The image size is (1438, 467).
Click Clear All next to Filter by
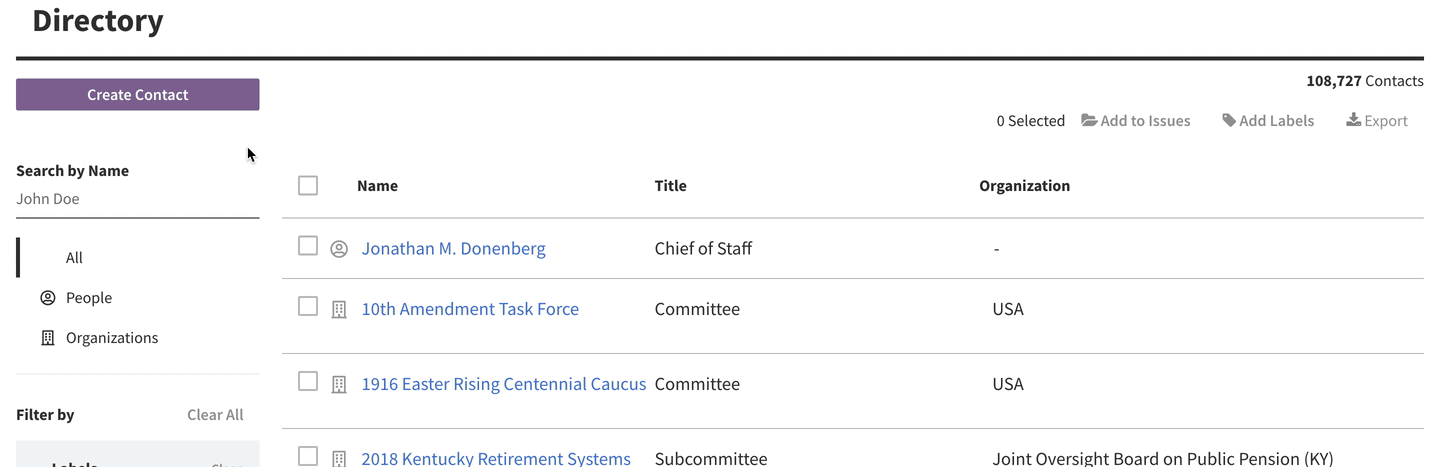[x=215, y=415]
